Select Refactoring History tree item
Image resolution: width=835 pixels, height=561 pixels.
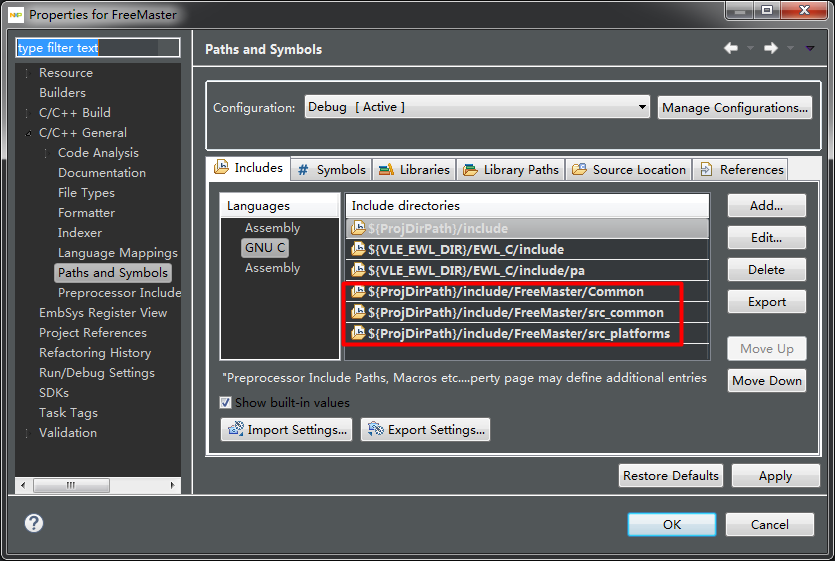coord(95,353)
